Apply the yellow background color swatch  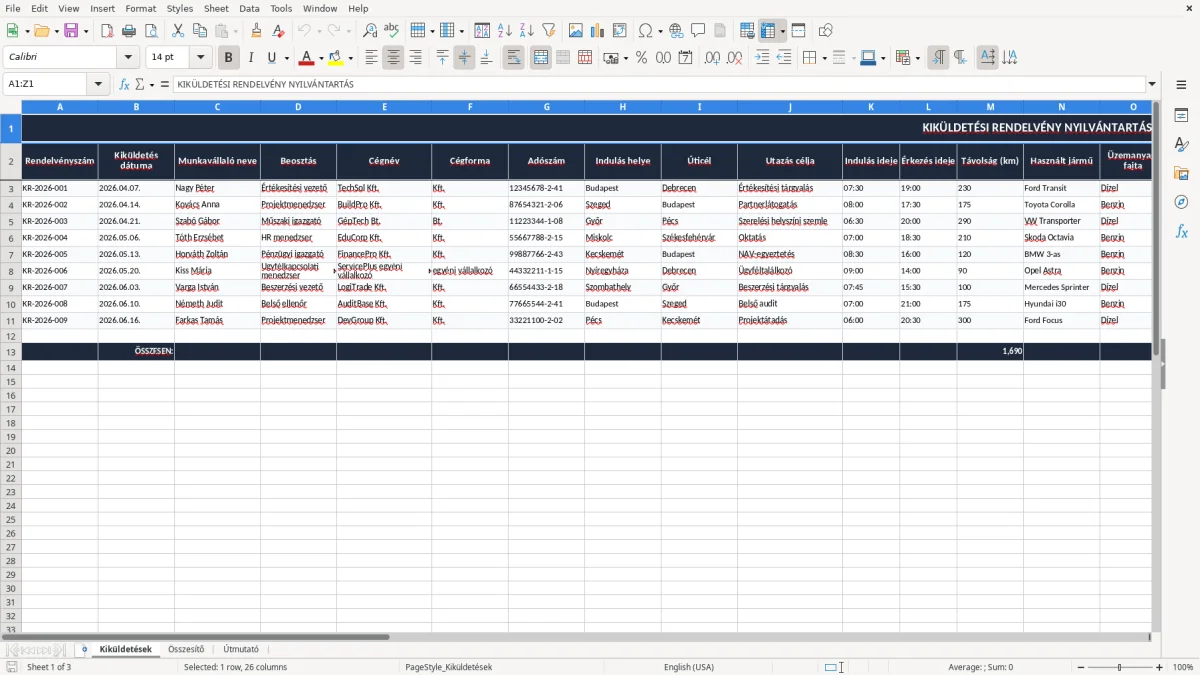[336, 58]
